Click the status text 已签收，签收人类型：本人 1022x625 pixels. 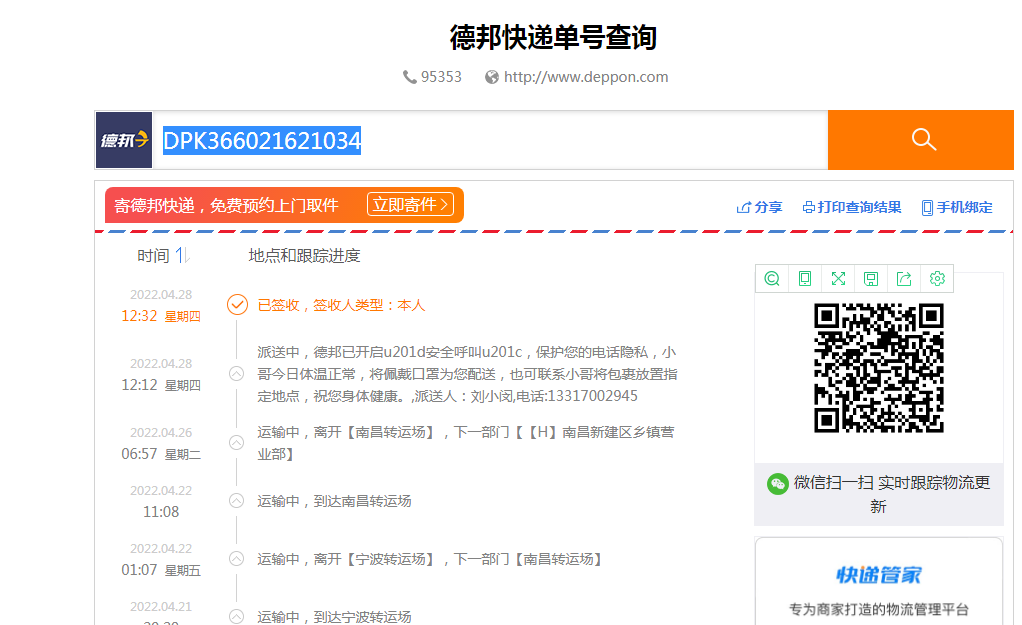pyautogui.click(x=341, y=305)
